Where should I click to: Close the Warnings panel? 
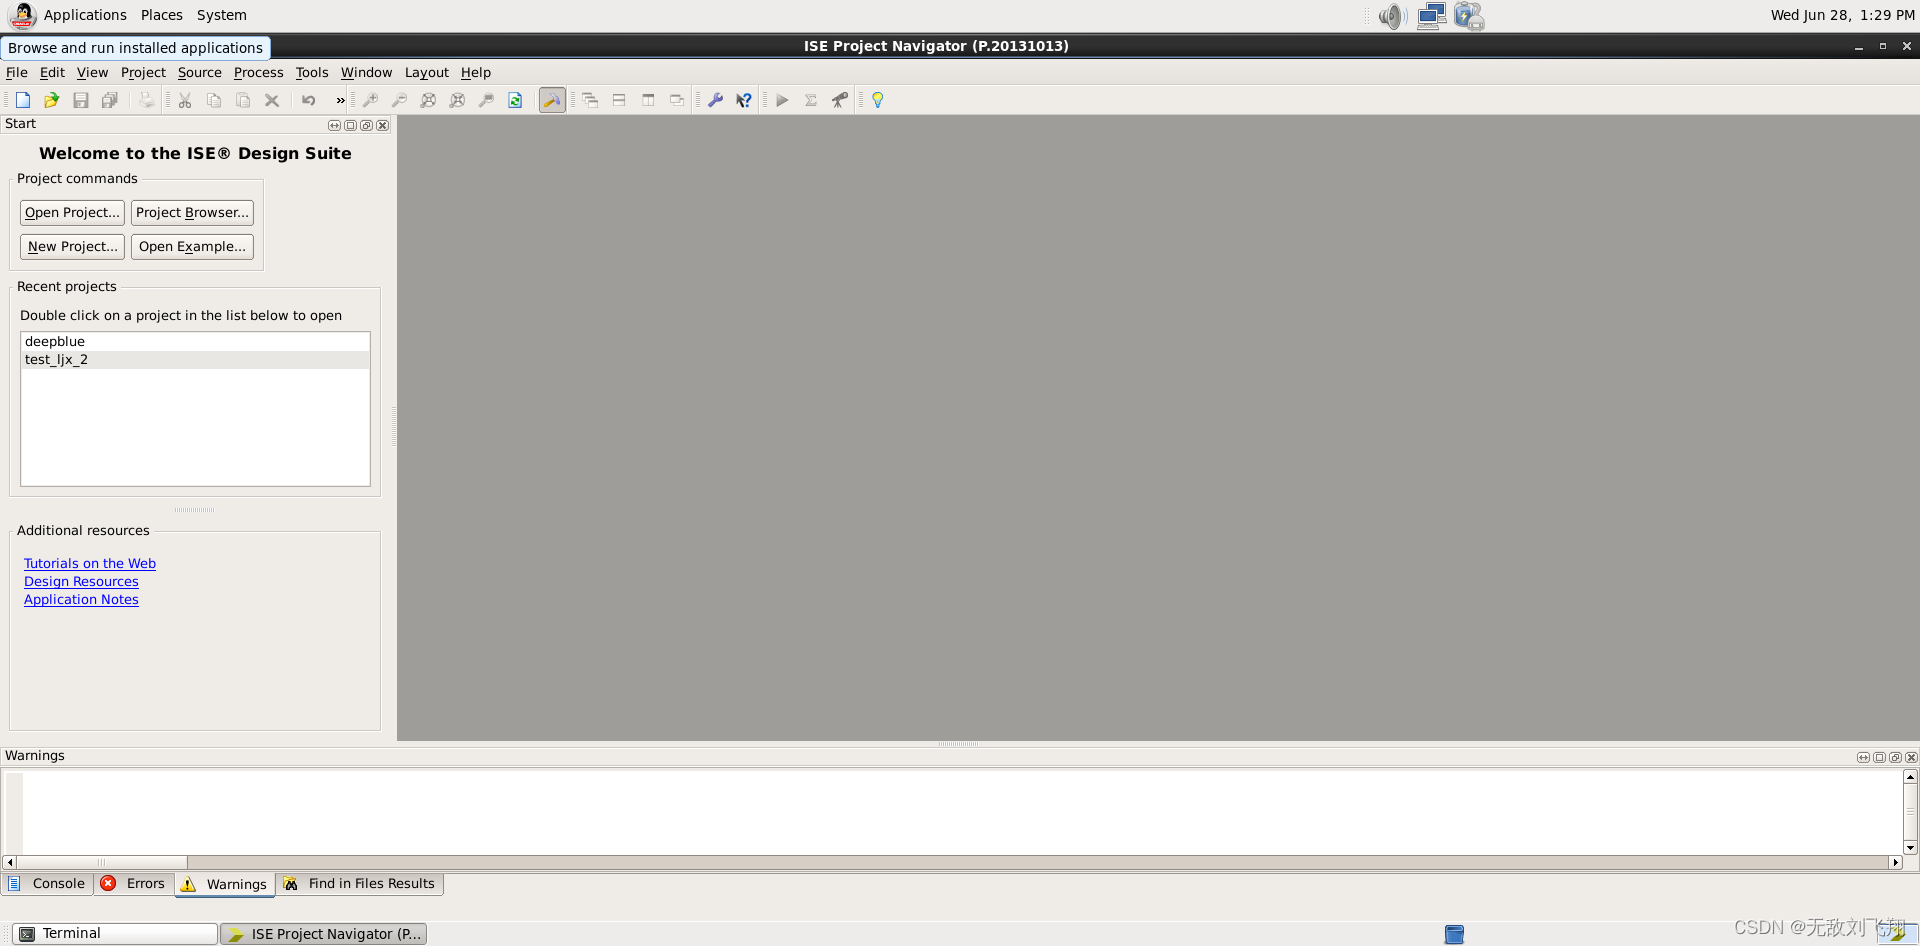[1911, 757]
